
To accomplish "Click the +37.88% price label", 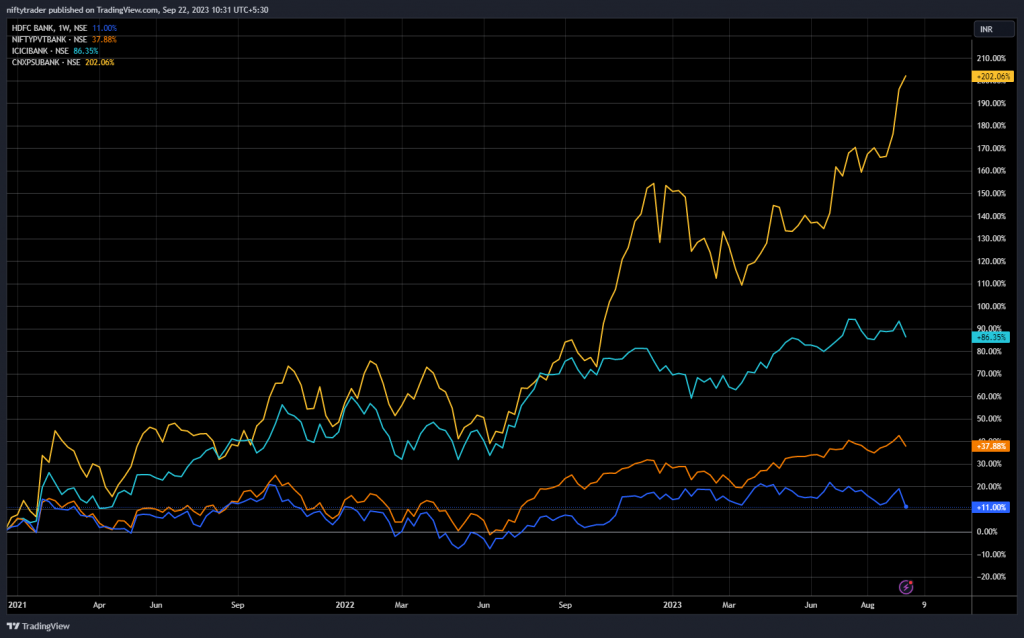I will coord(991,446).
